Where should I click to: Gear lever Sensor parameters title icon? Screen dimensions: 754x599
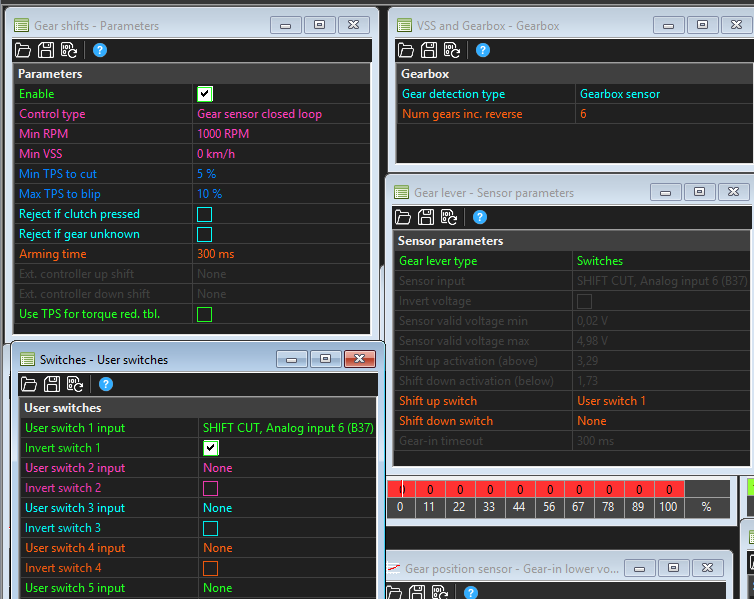click(x=402, y=193)
